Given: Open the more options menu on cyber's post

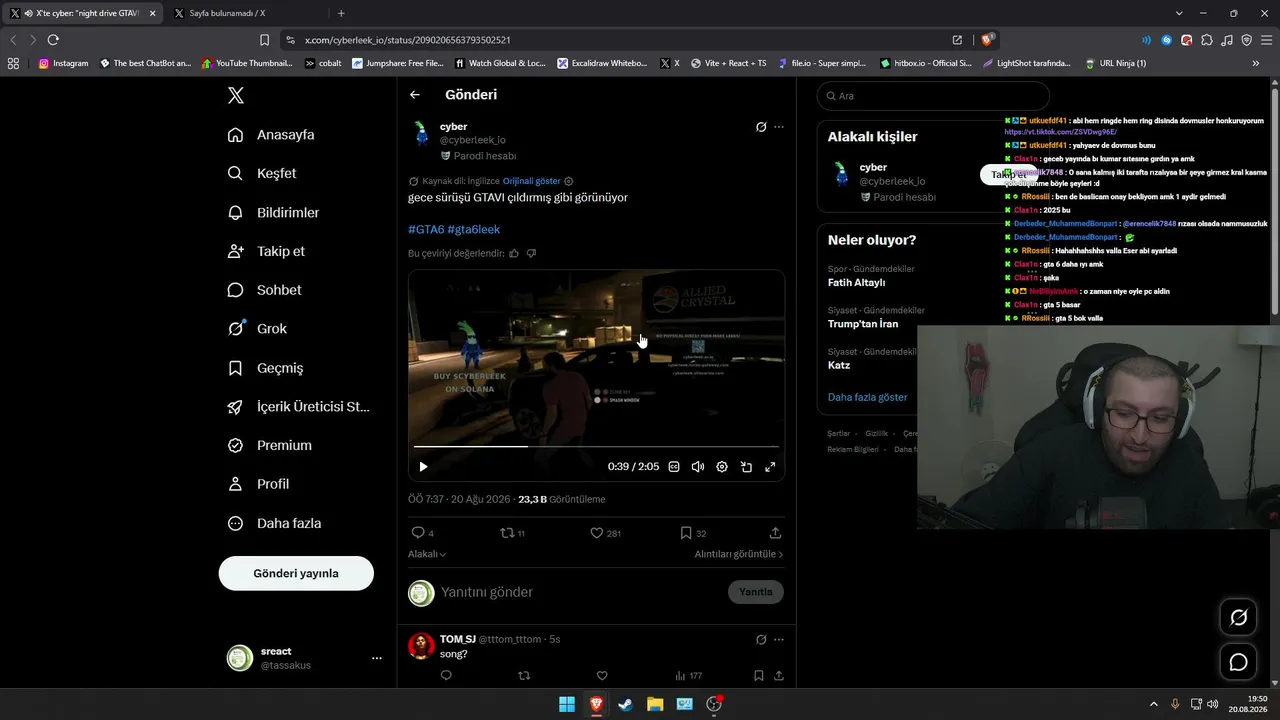Looking at the screenshot, I should click(779, 127).
